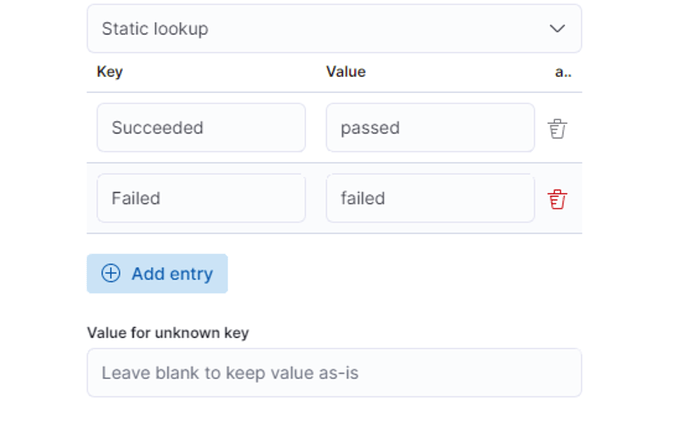Click the plus circle icon in Add entry
The width and height of the screenshot is (690, 437).
[x=111, y=274]
